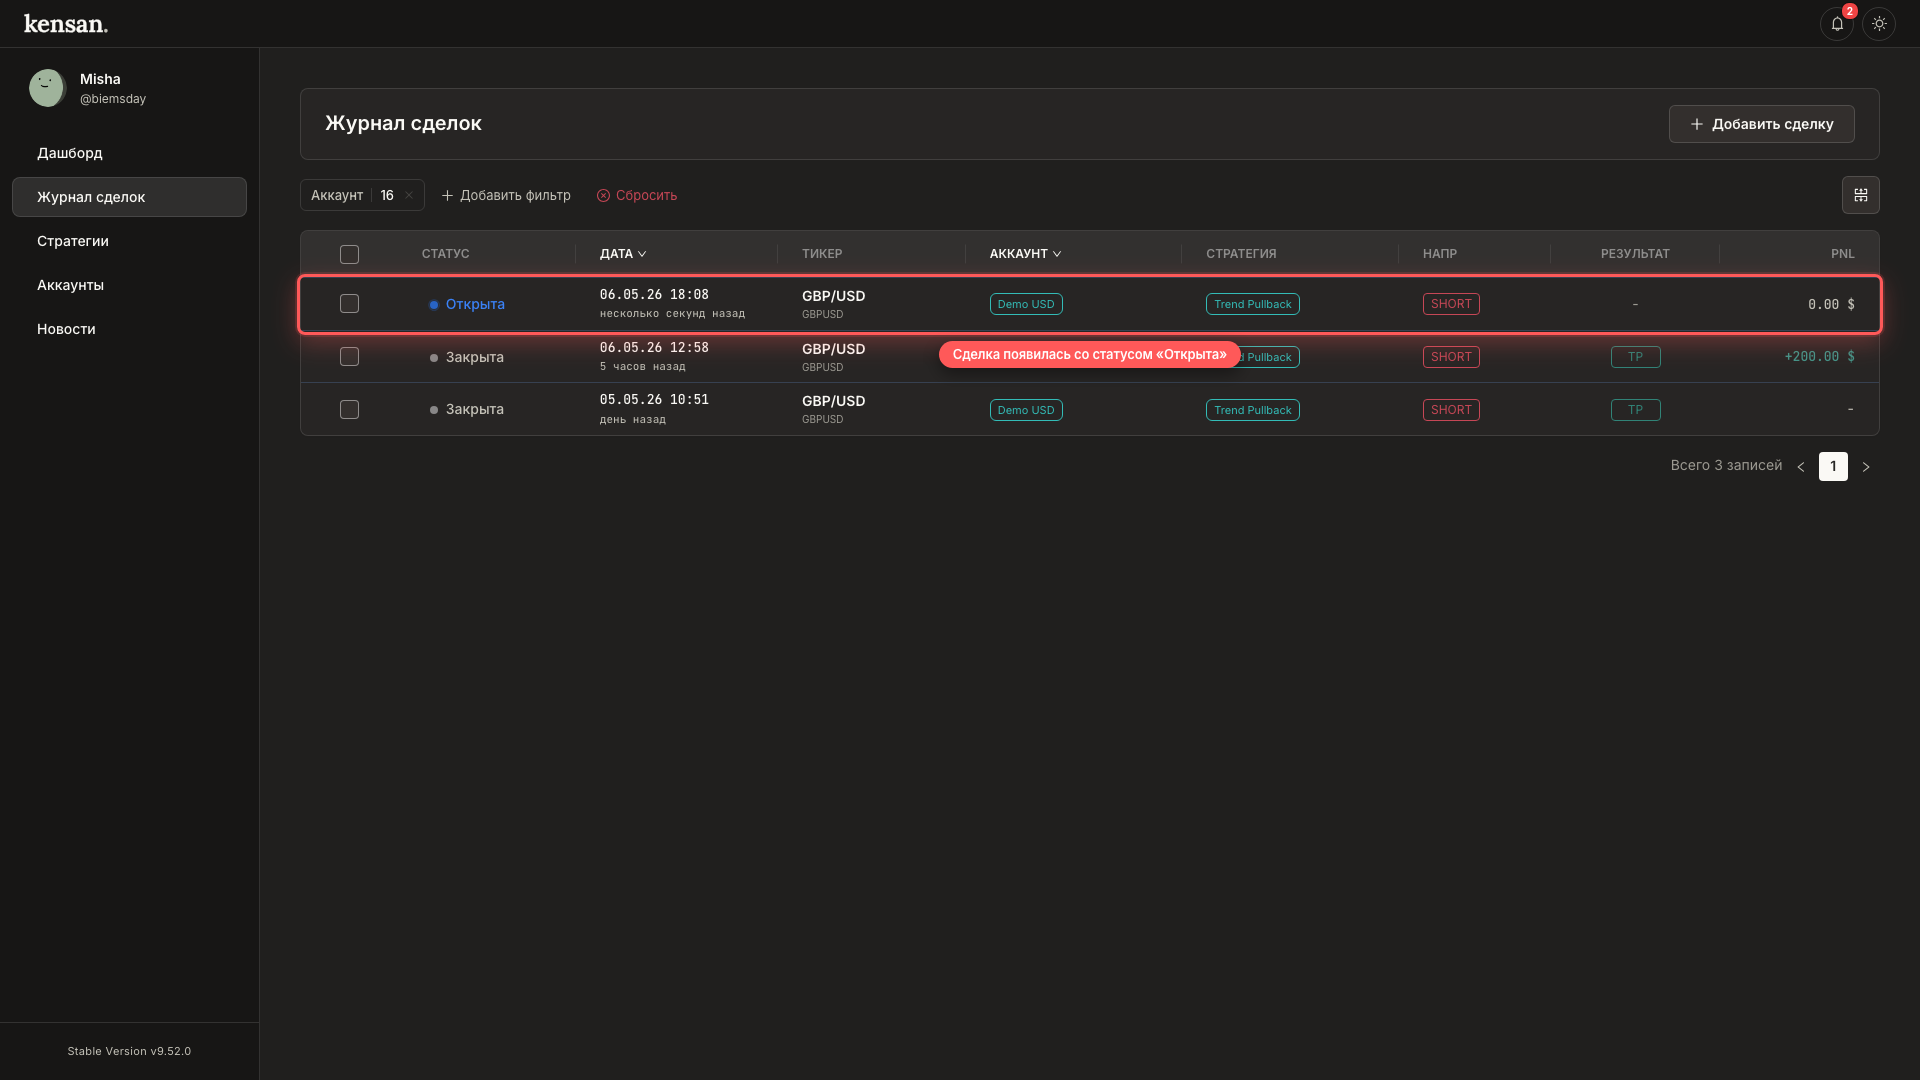Image resolution: width=1920 pixels, height=1080 pixels.
Task: Click the Kensan logo
Action: (66, 24)
